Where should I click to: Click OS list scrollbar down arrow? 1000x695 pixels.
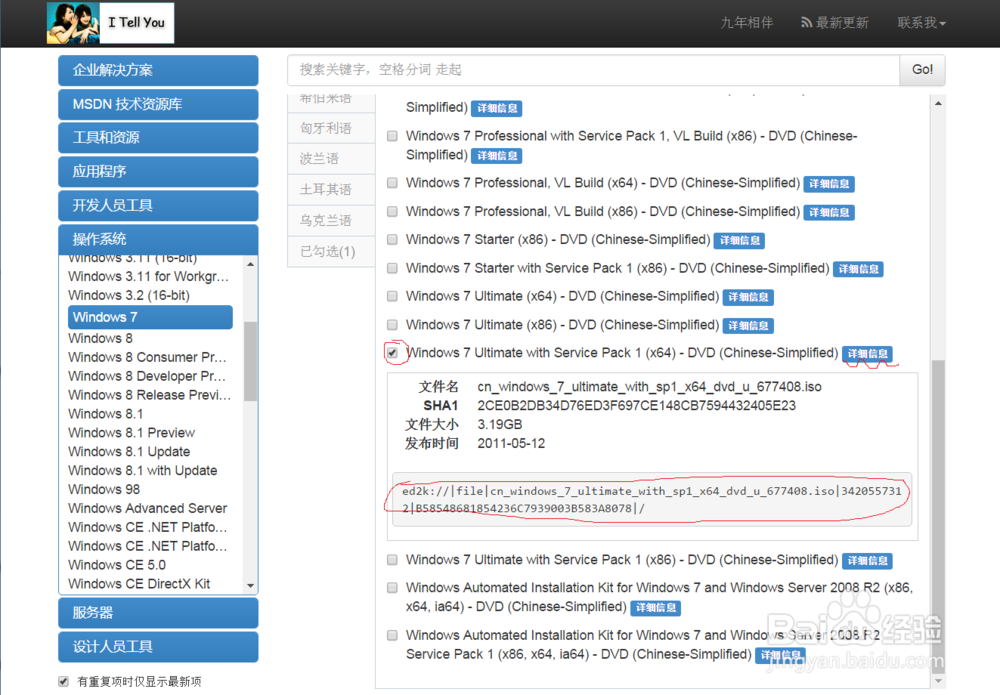251,585
